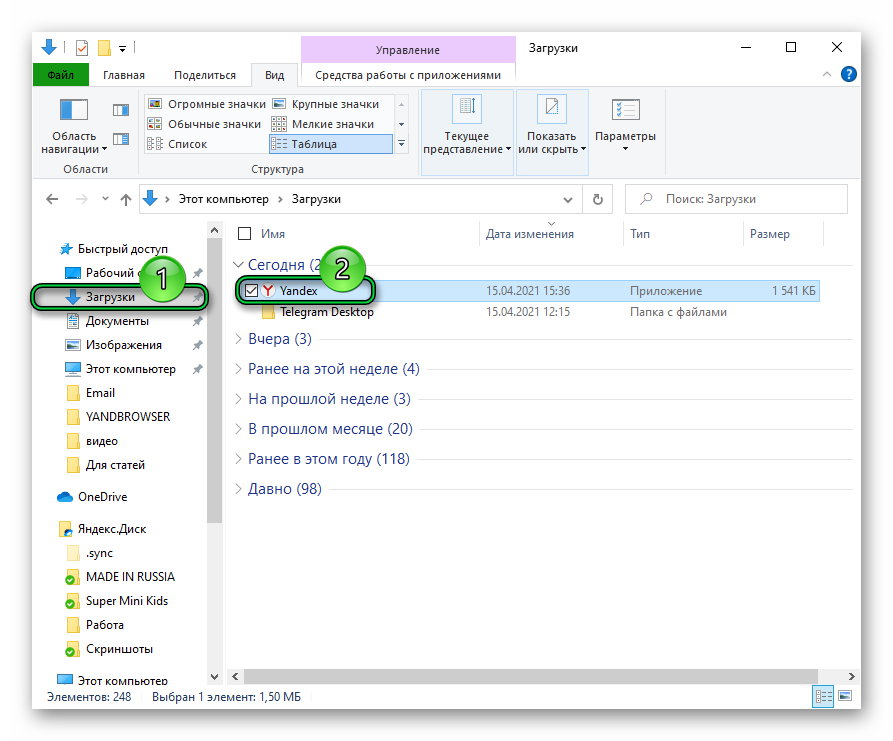
Task: Uncheck the Yandex file checkbox
Action: pyautogui.click(x=251, y=290)
